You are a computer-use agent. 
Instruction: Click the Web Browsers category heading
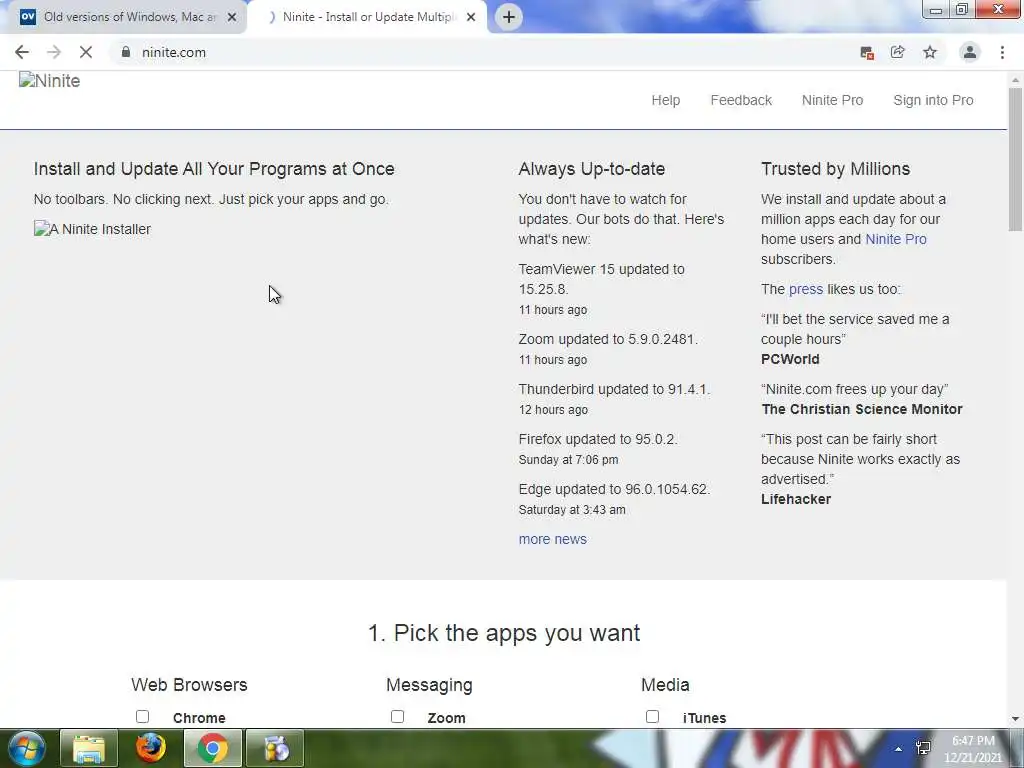tap(189, 684)
